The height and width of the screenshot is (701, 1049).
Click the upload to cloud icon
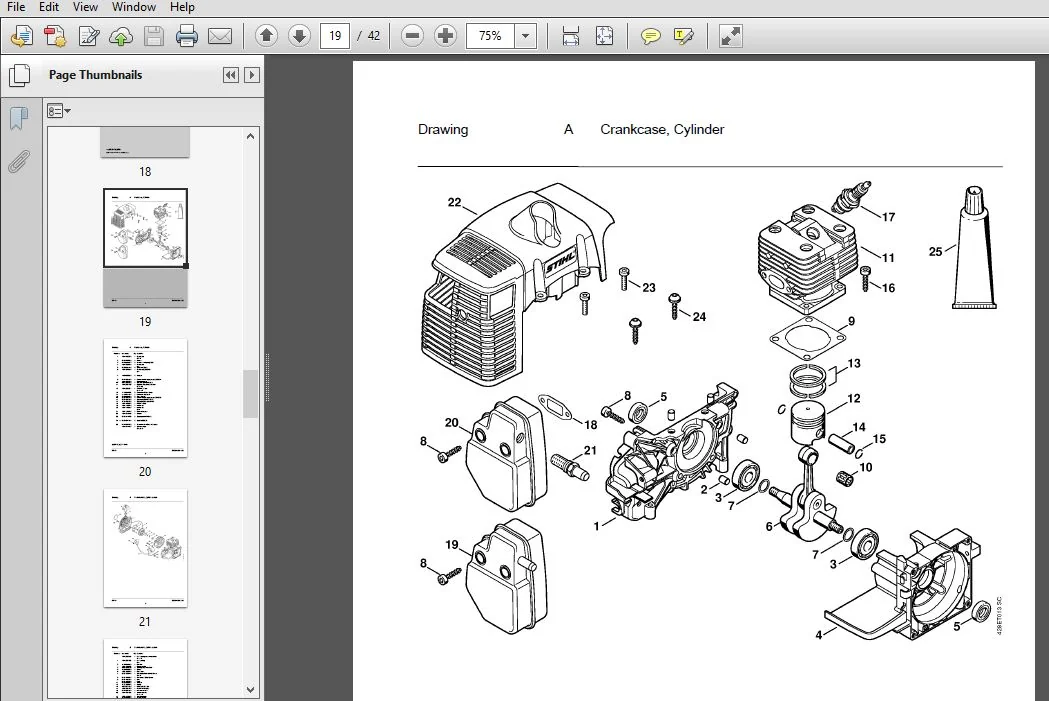point(121,36)
